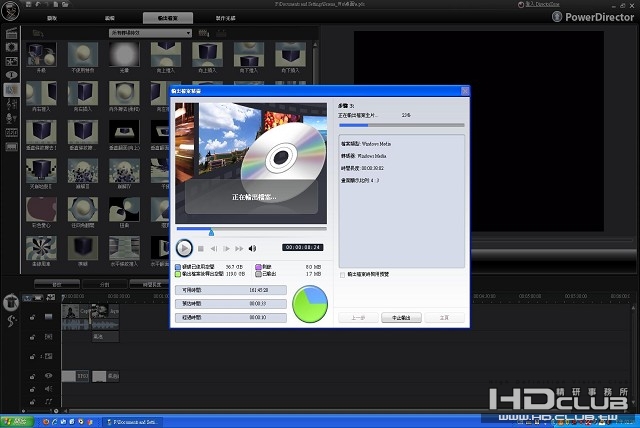
Task: Click the Play button in export preview
Action: (184, 248)
